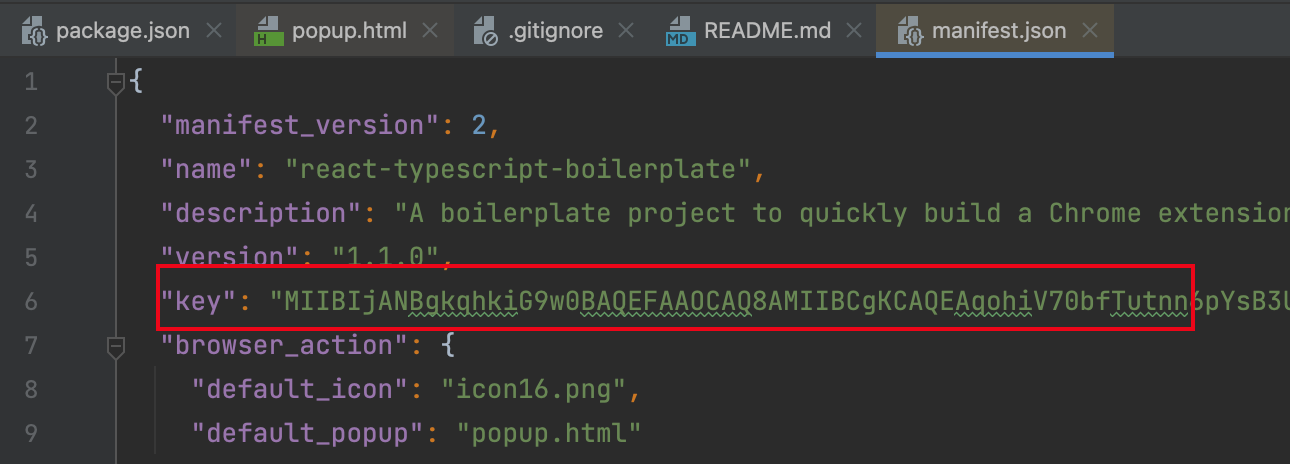Click the .gitignore file type icon
The height and width of the screenshot is (464, 1290).
click(485, 31)
